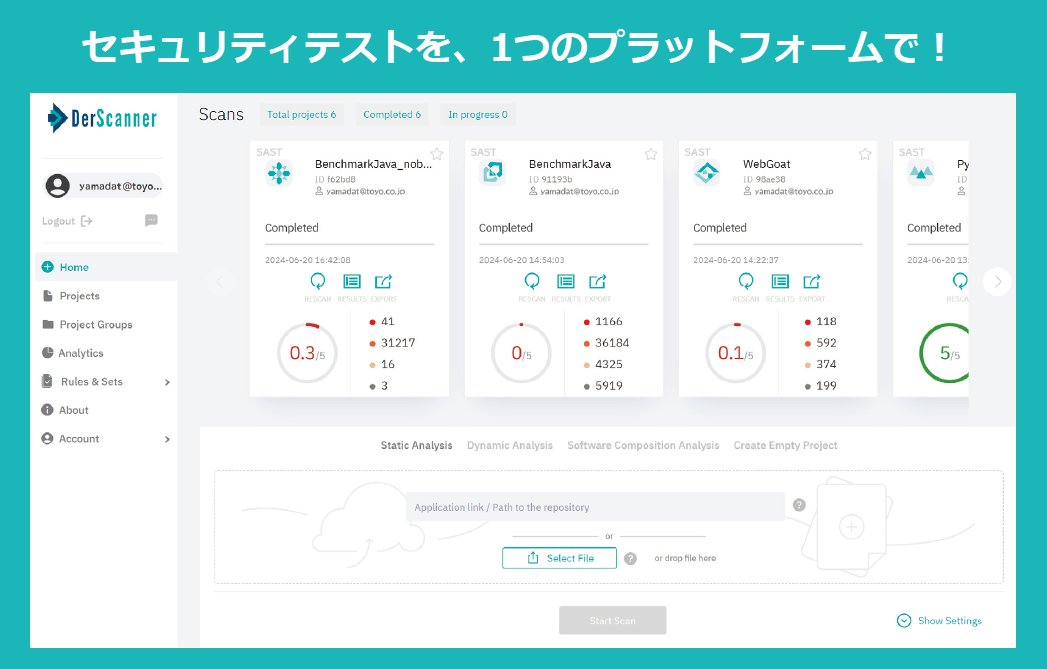Open the feedback message icon near Logout

point(150,220)
